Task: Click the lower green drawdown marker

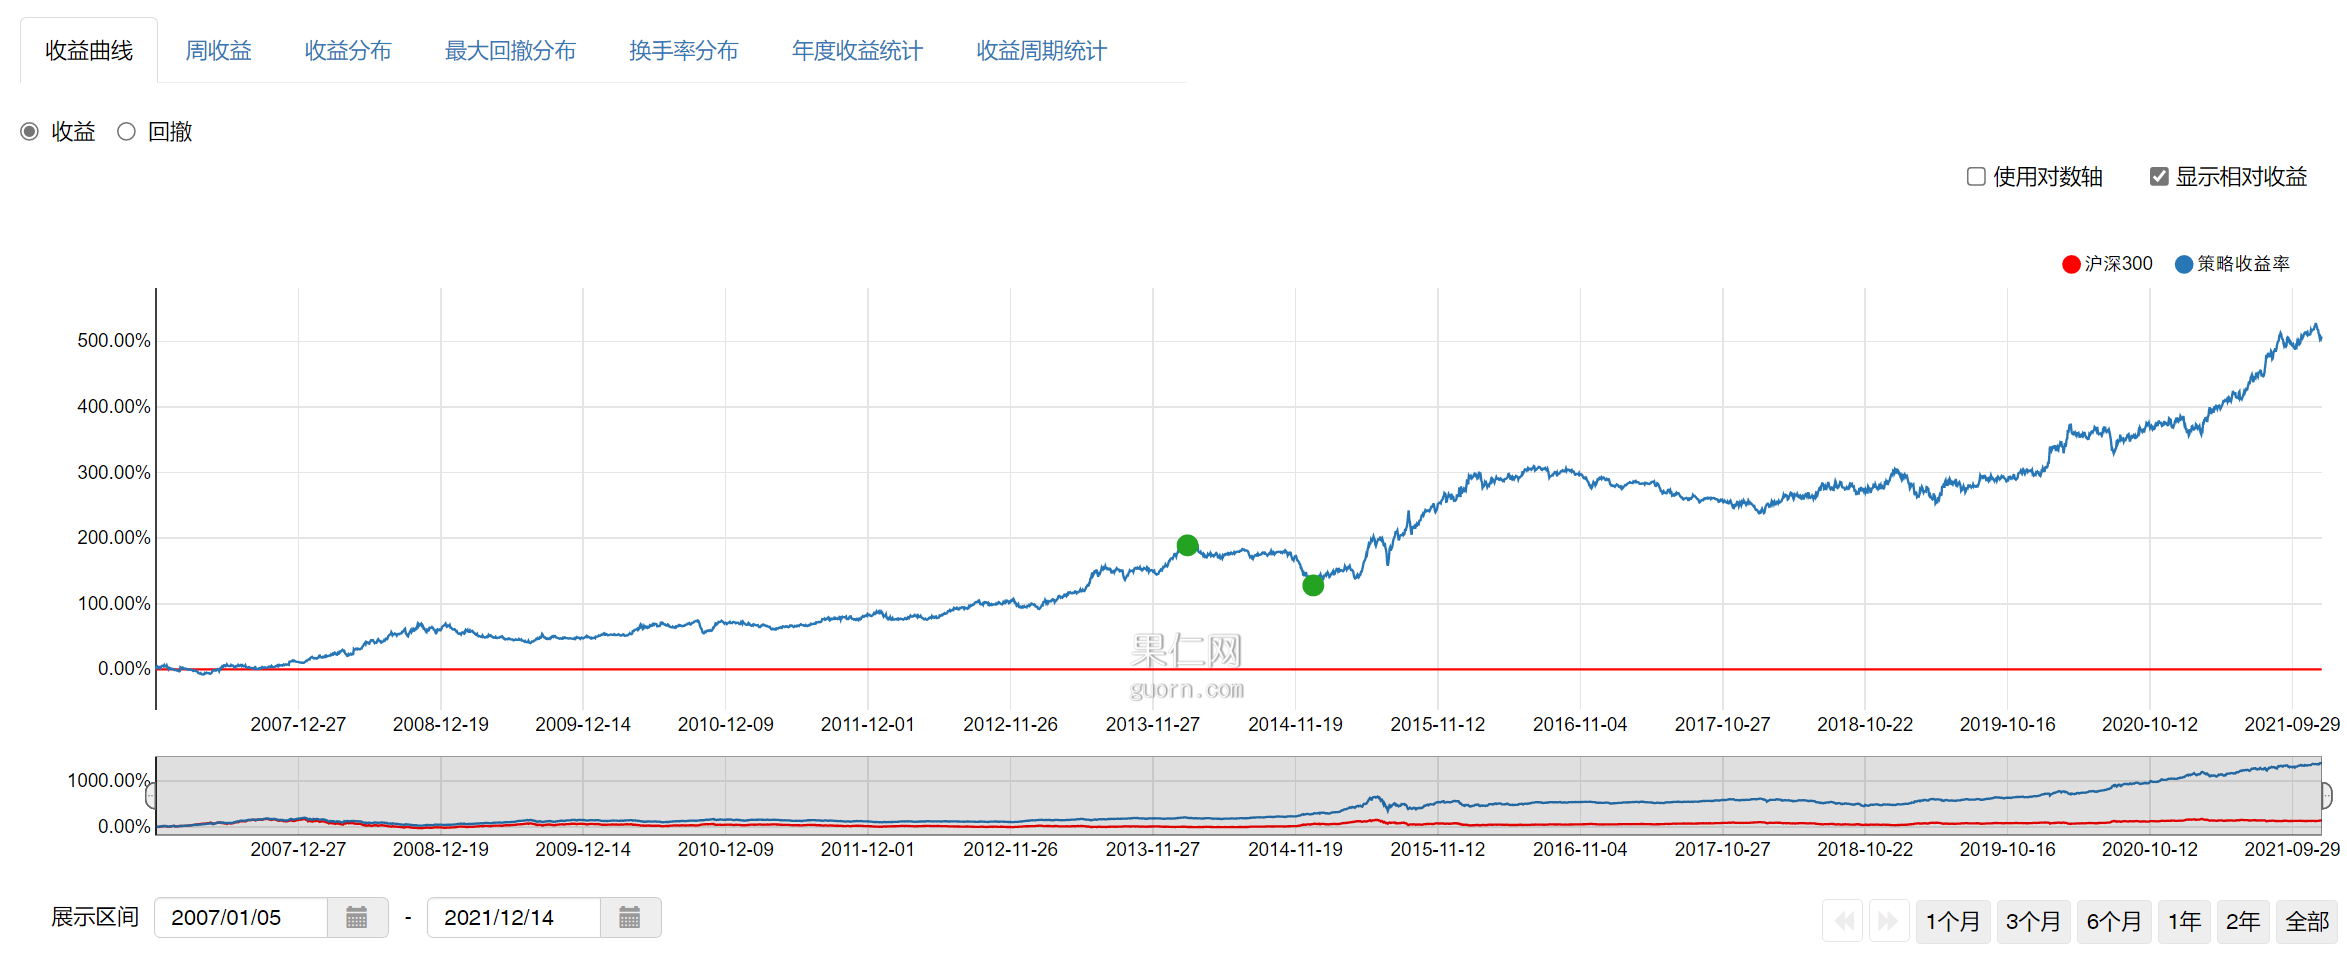Action: point(1313,586)
